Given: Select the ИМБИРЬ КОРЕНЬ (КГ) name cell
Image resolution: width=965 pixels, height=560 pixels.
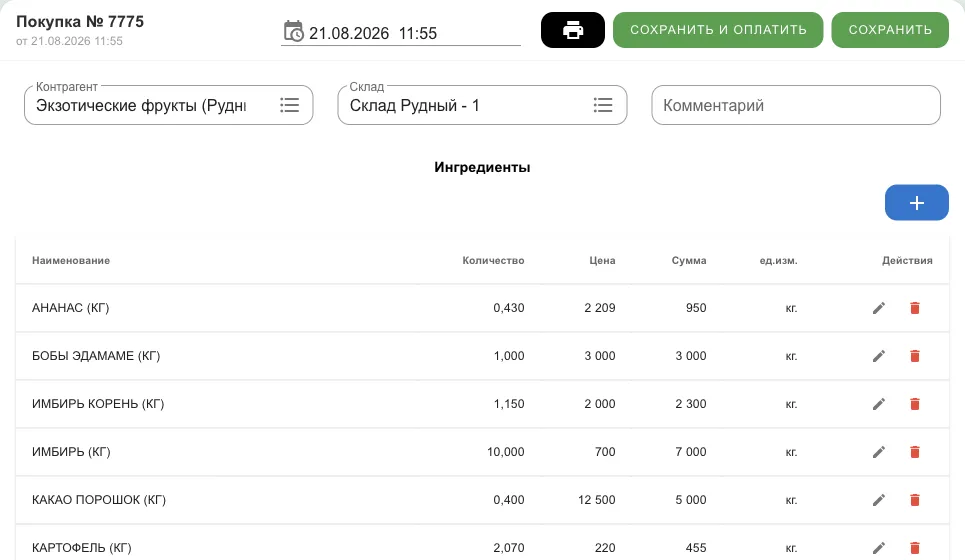Looking at the screenshot, I should (x=98, y=404).
